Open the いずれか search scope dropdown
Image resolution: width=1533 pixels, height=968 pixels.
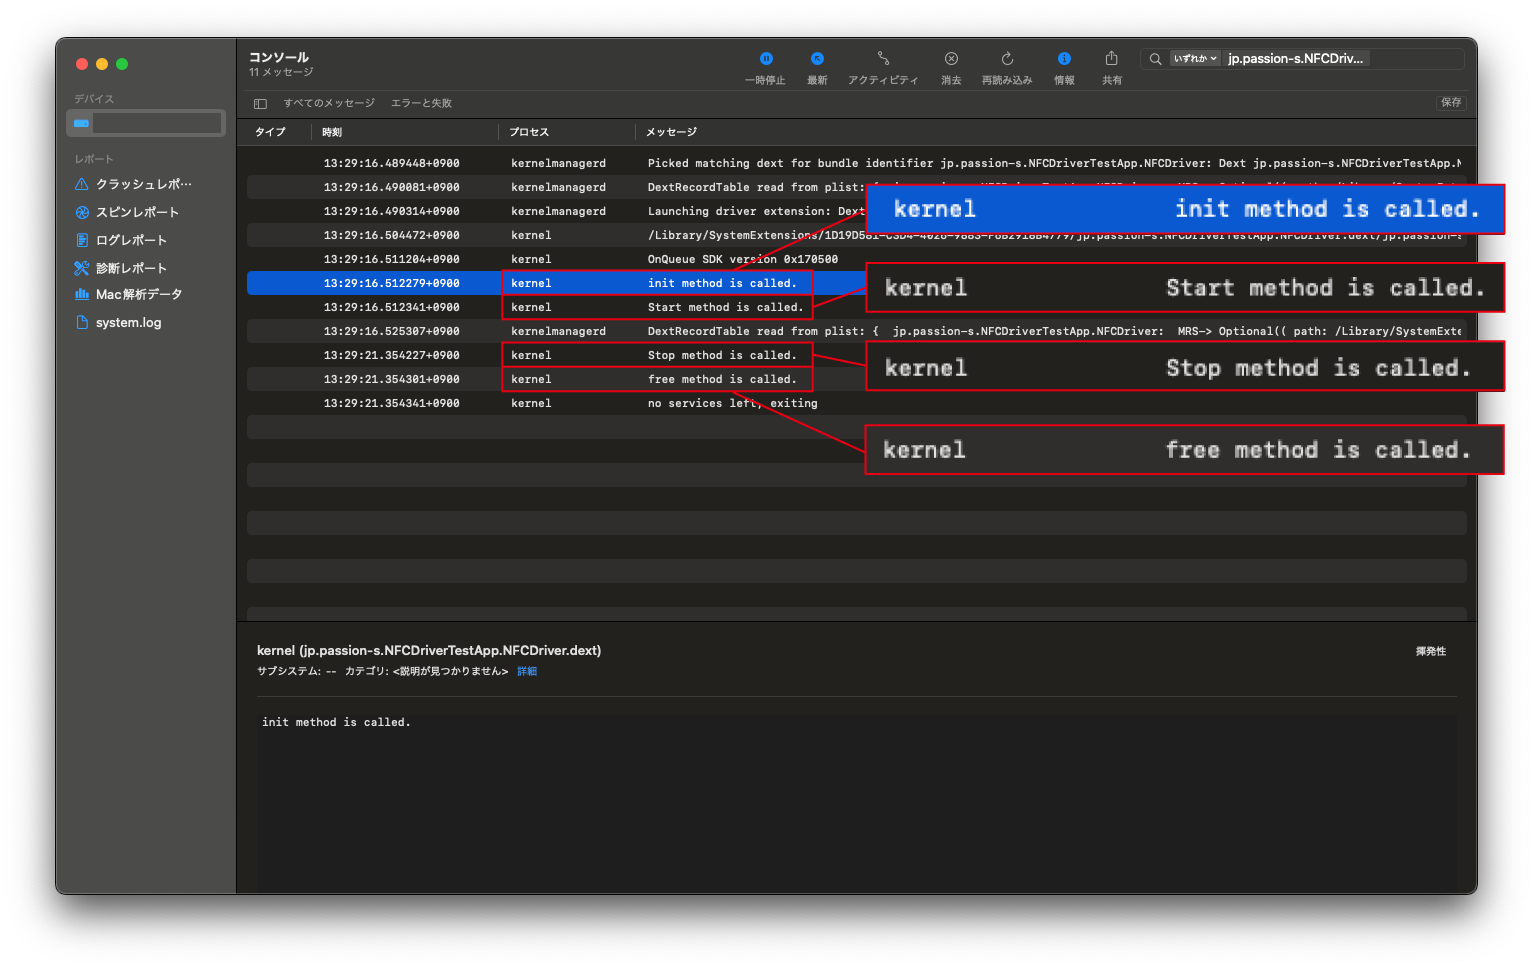click(x=1195, y=59)
